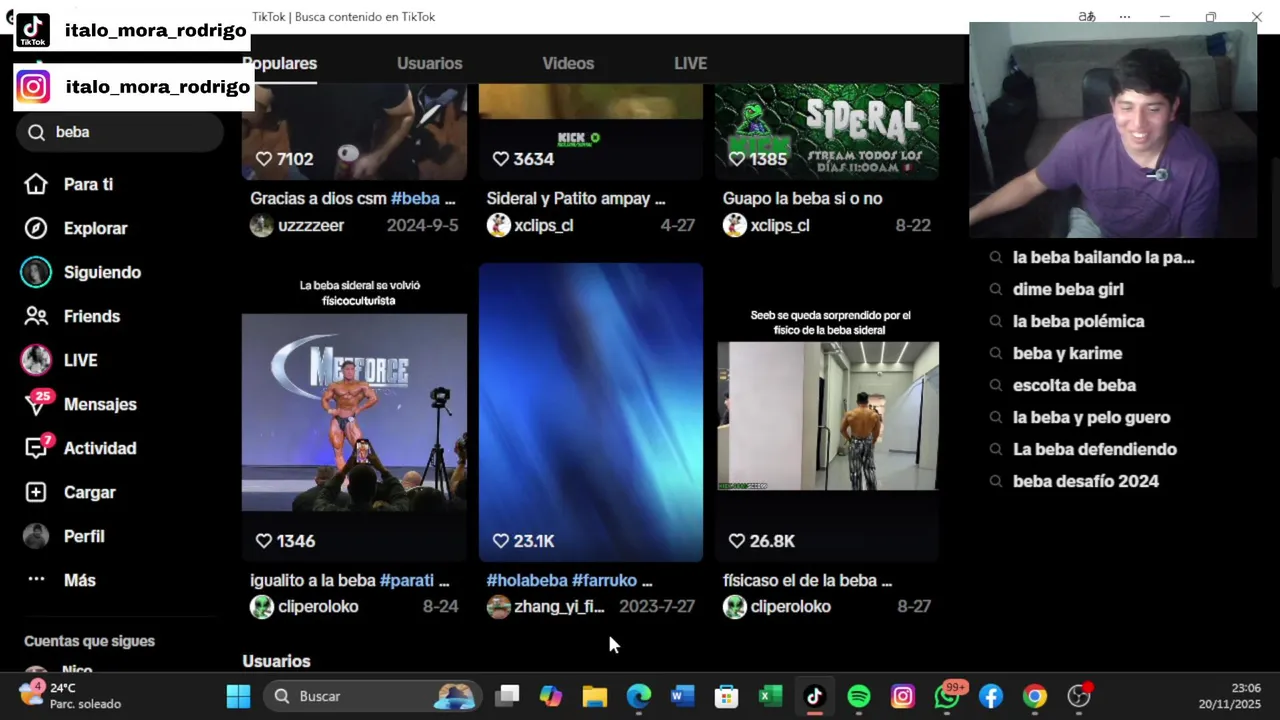Image resolution: width=1280 pixels, height=720 pixels.
Task: Click físicaso el de la beba caption
Action: 807,580
